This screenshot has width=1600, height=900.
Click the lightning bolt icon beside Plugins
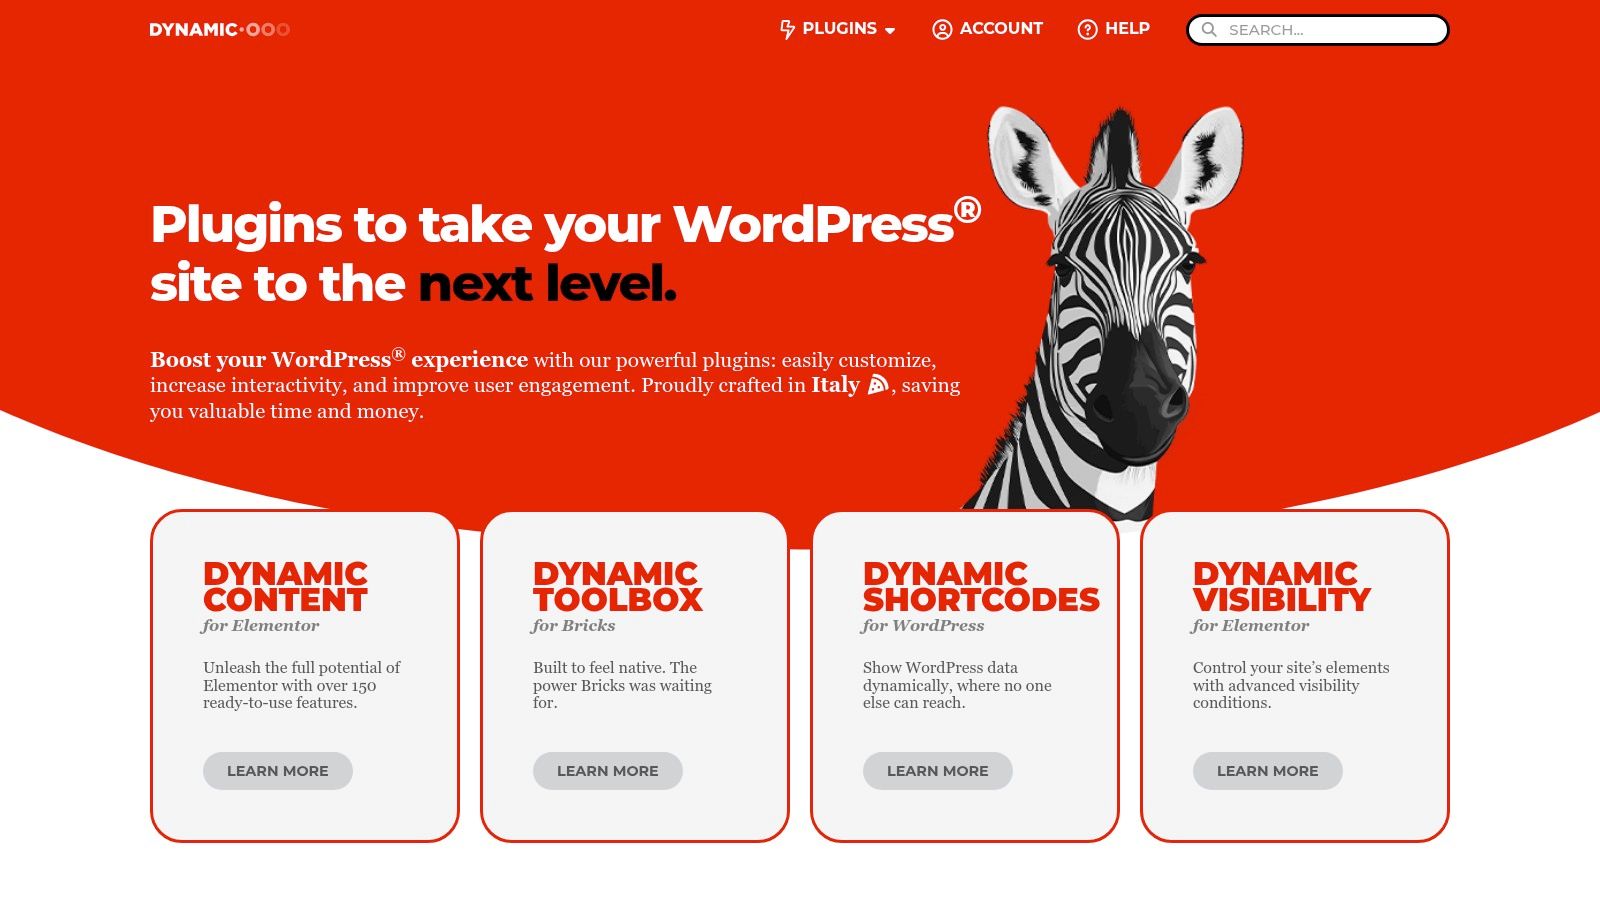(786, 29)
